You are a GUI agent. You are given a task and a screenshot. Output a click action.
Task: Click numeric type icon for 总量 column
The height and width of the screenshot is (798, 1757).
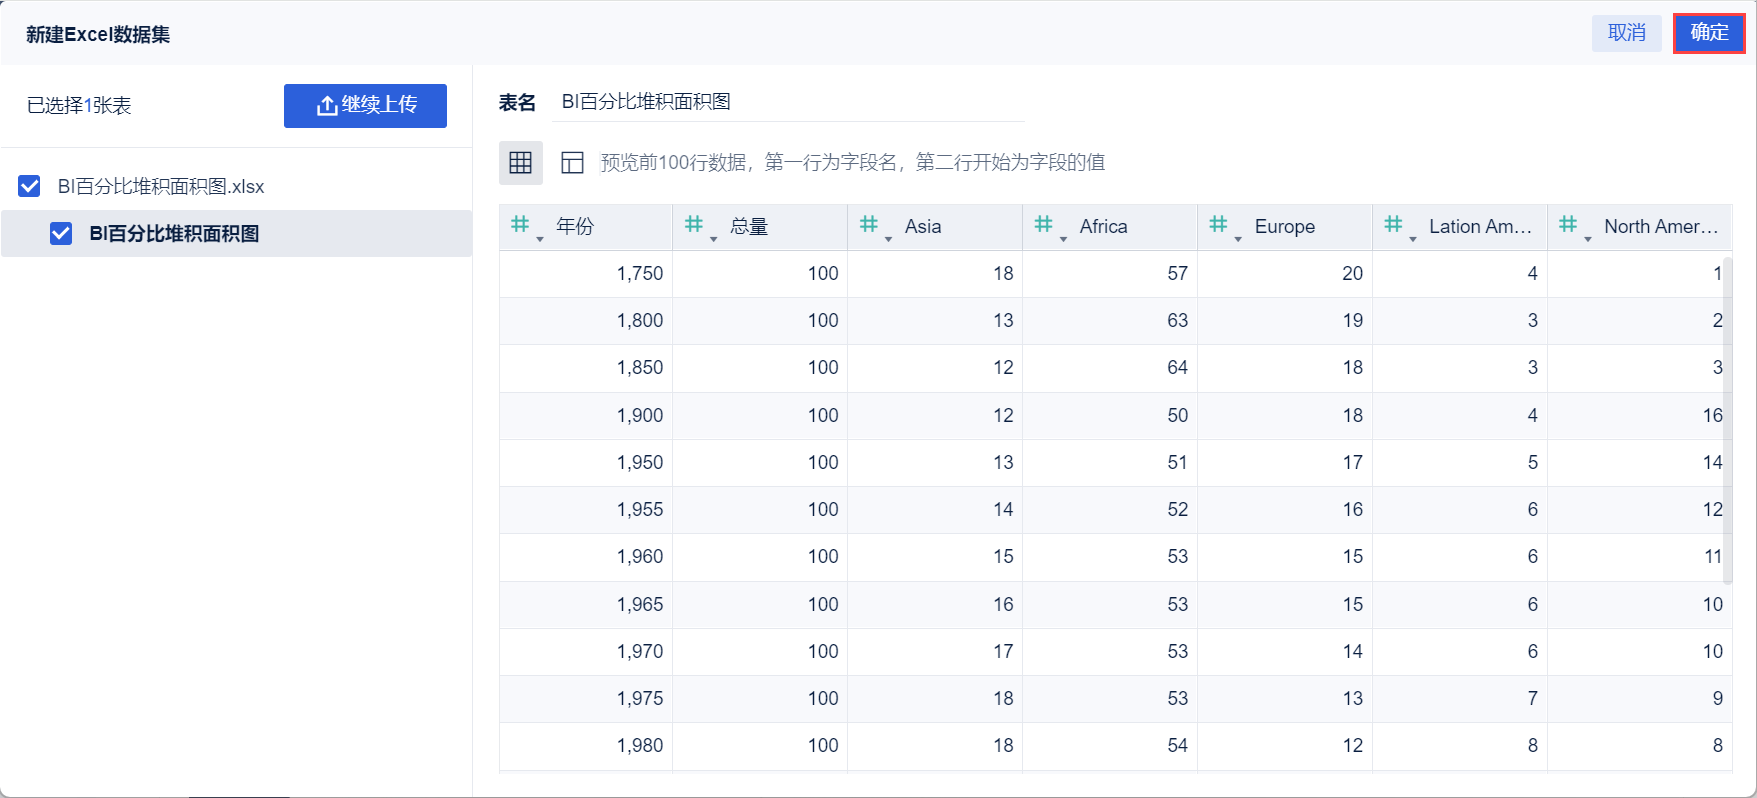pos(694,225)
